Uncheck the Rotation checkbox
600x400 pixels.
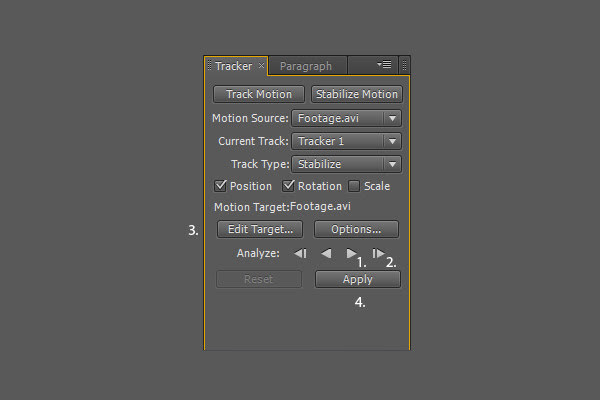click(288, 186)
